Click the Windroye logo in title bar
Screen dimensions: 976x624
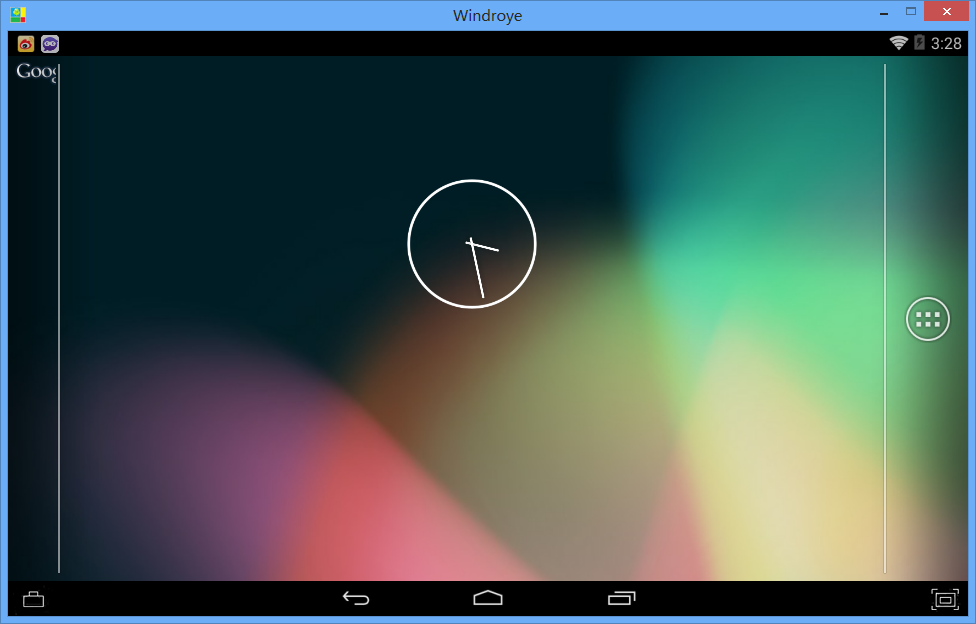coord(18,14)
